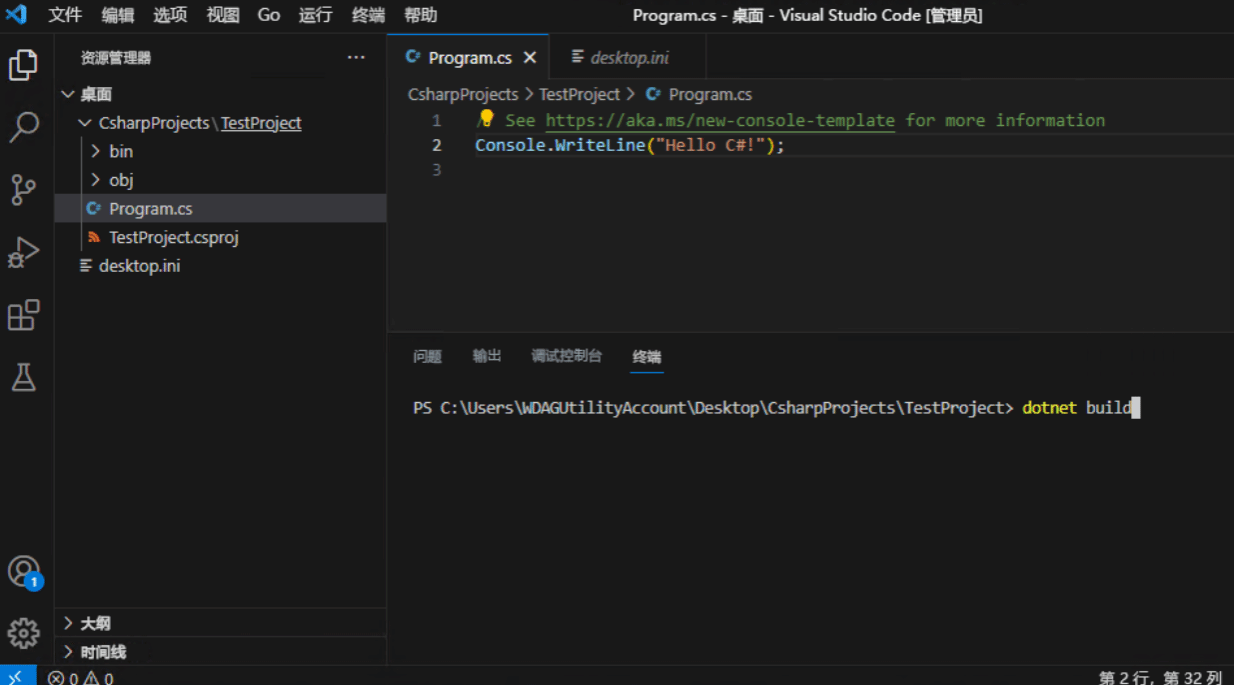
Task: Open the Testing flask icon
Action: (x=23, y=377)
